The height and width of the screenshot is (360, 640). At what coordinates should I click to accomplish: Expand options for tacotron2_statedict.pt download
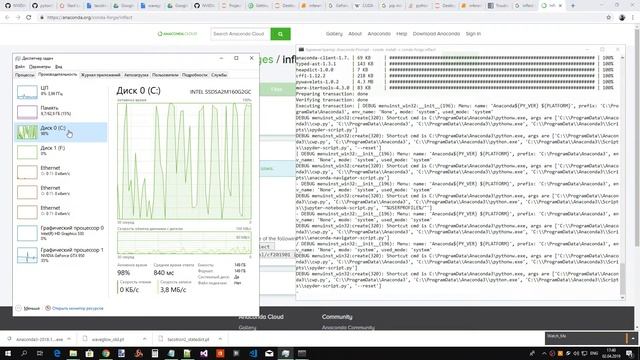[220, 339]
